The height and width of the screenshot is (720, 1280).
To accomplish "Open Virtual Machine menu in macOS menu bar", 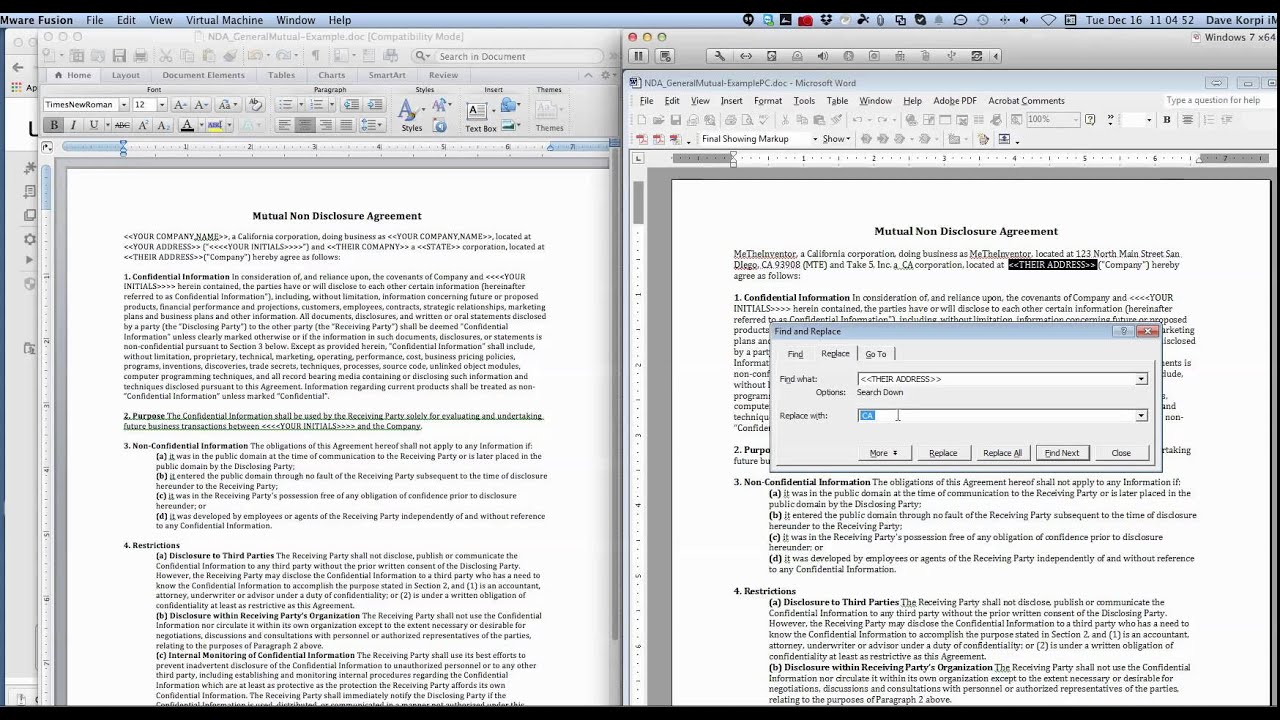I will point(224,20).
